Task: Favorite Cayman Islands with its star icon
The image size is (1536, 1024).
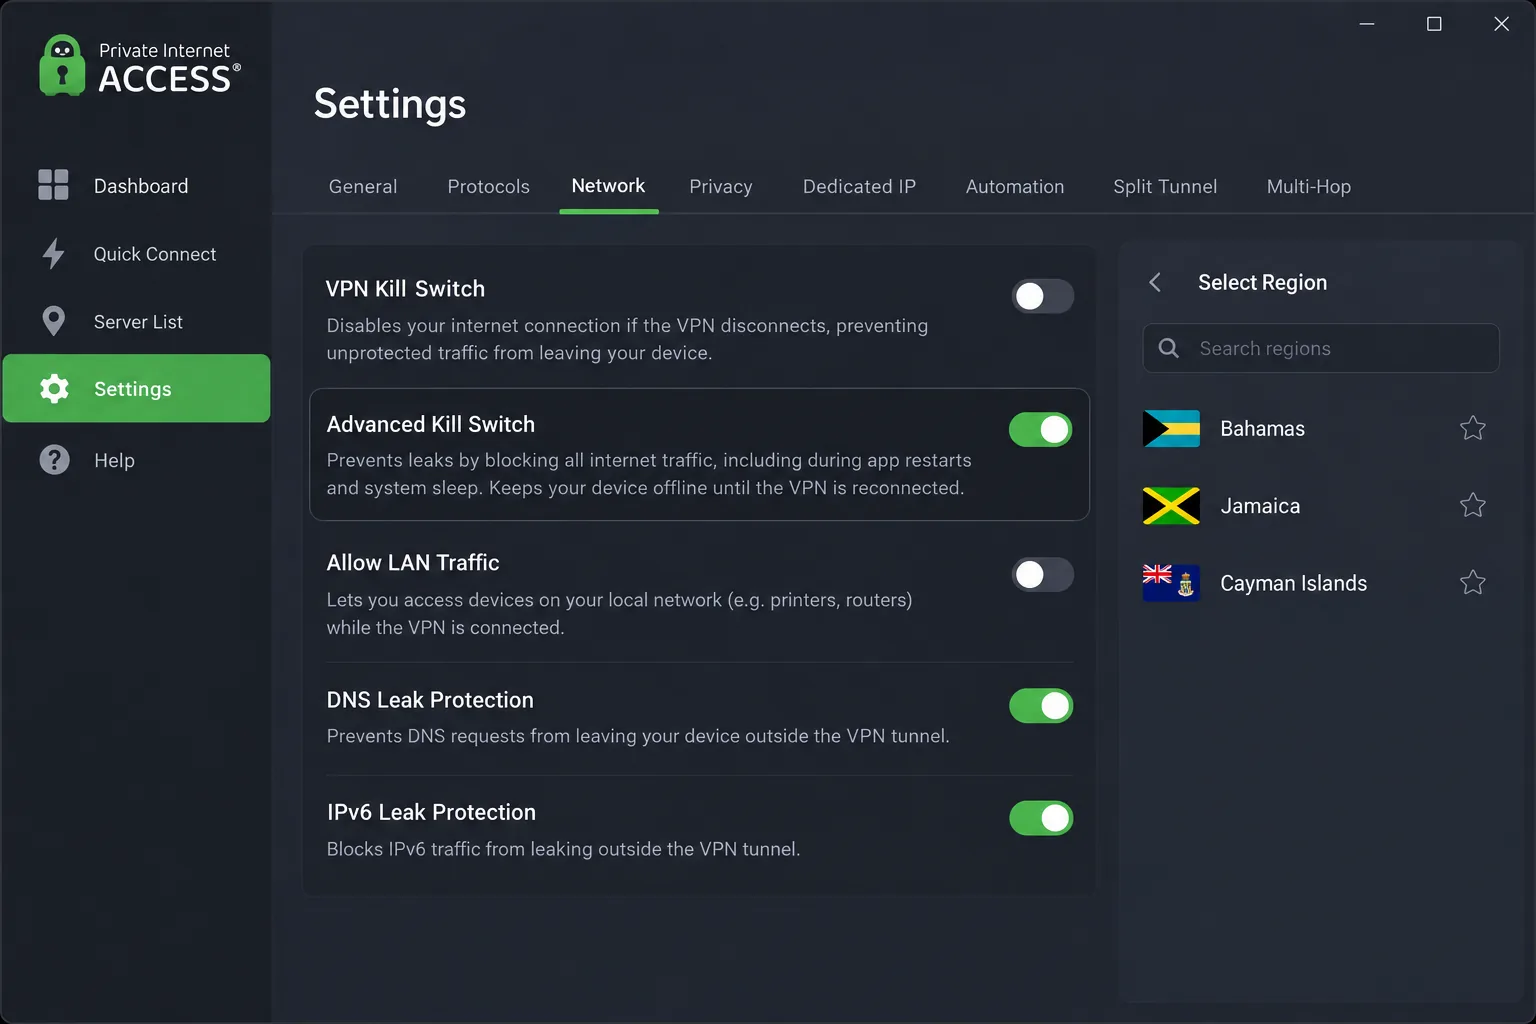Action: coord(1472,582)
